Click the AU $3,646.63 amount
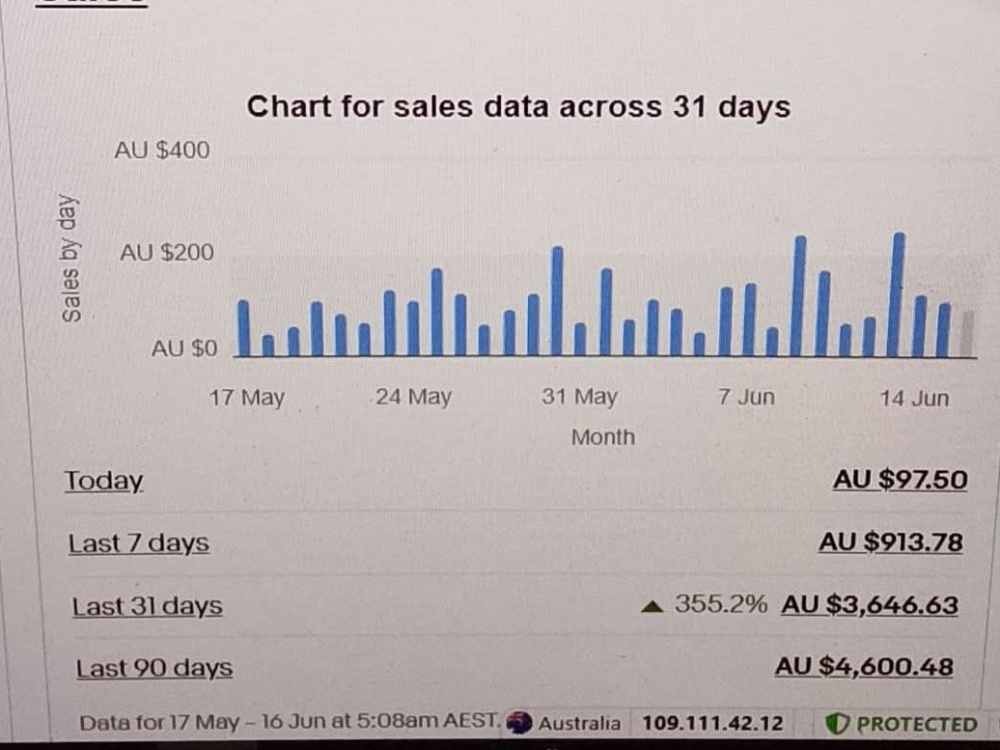Image resolution: width=1000 pixels, height=750 pixels. coord(870,605)
